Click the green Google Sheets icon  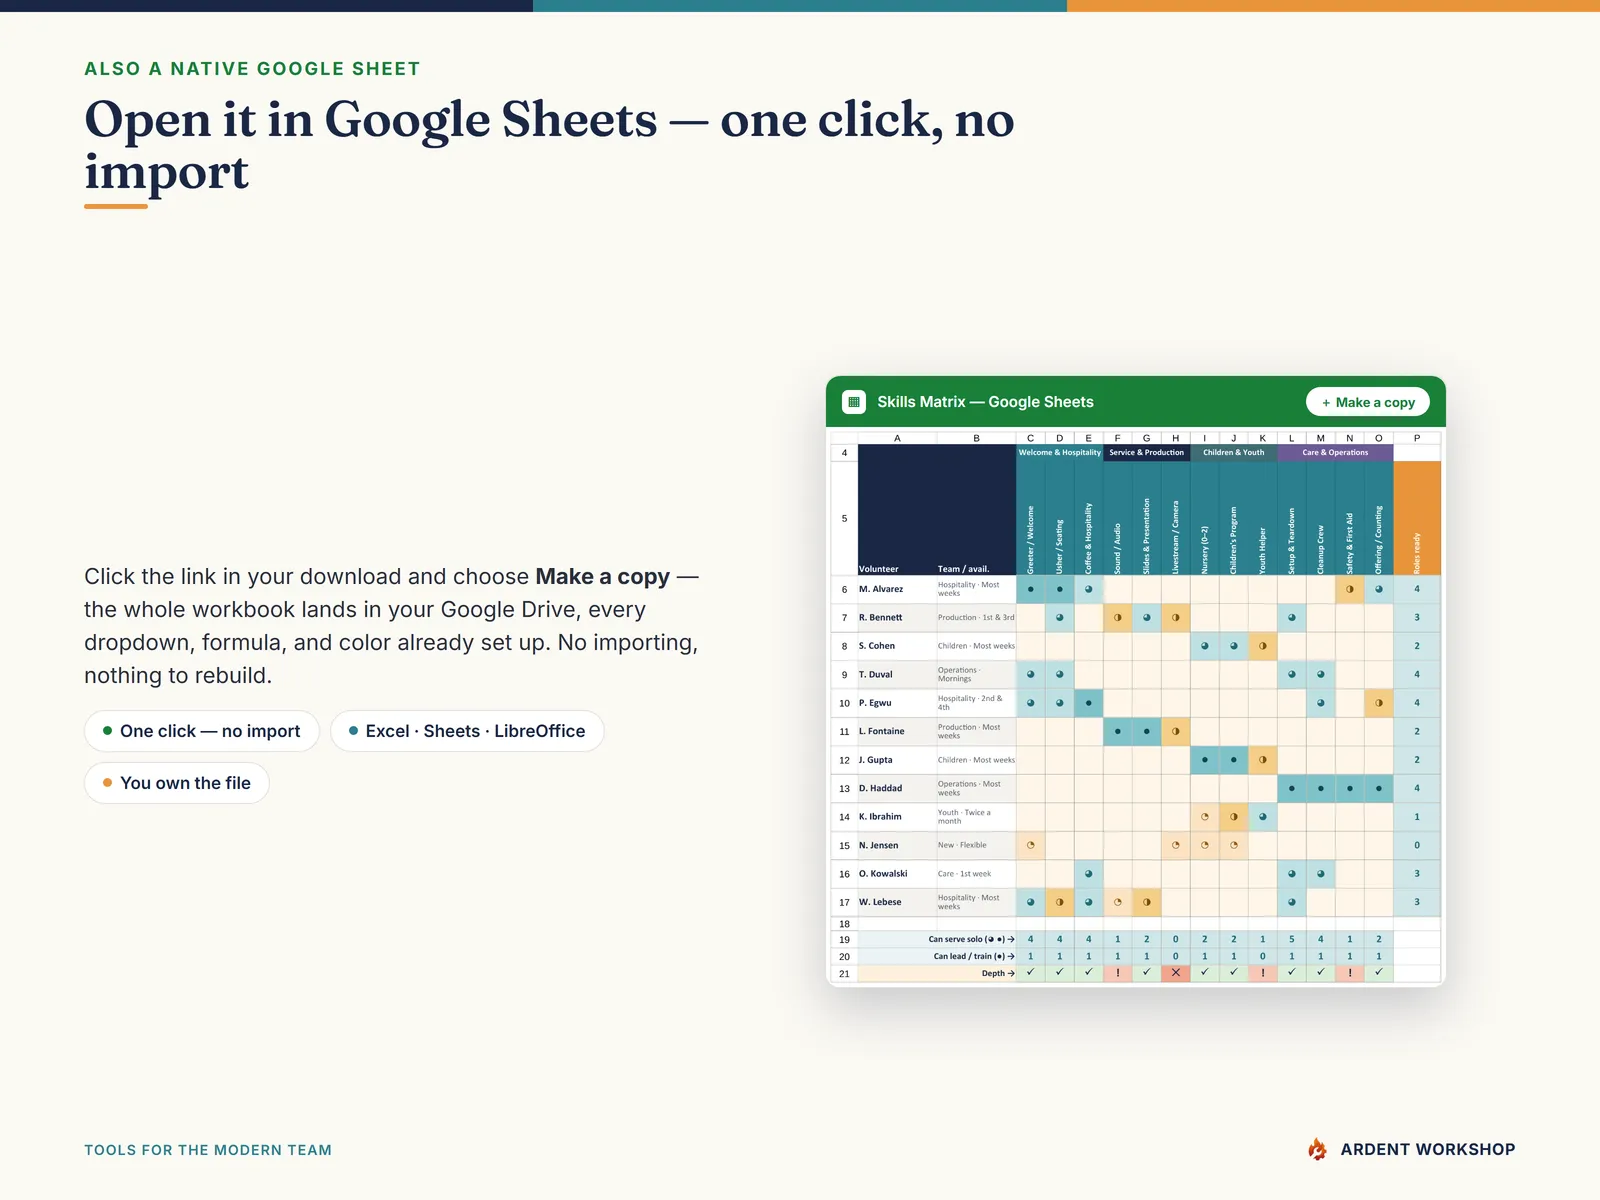click(853, 402)
